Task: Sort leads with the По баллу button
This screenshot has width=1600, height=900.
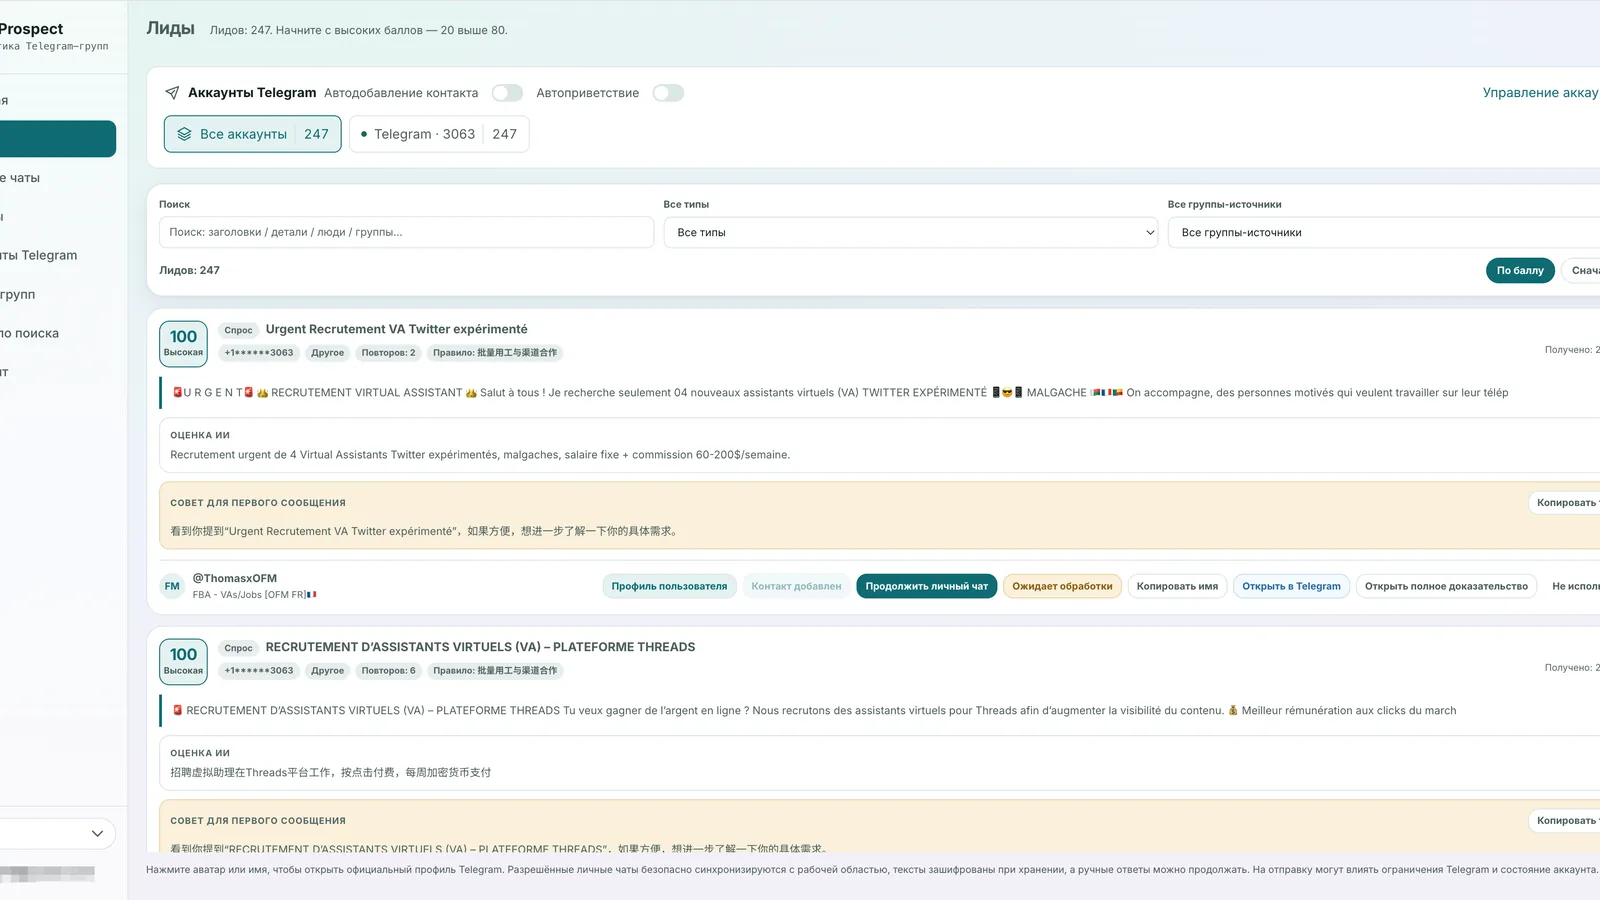Action: [1520, 270]
